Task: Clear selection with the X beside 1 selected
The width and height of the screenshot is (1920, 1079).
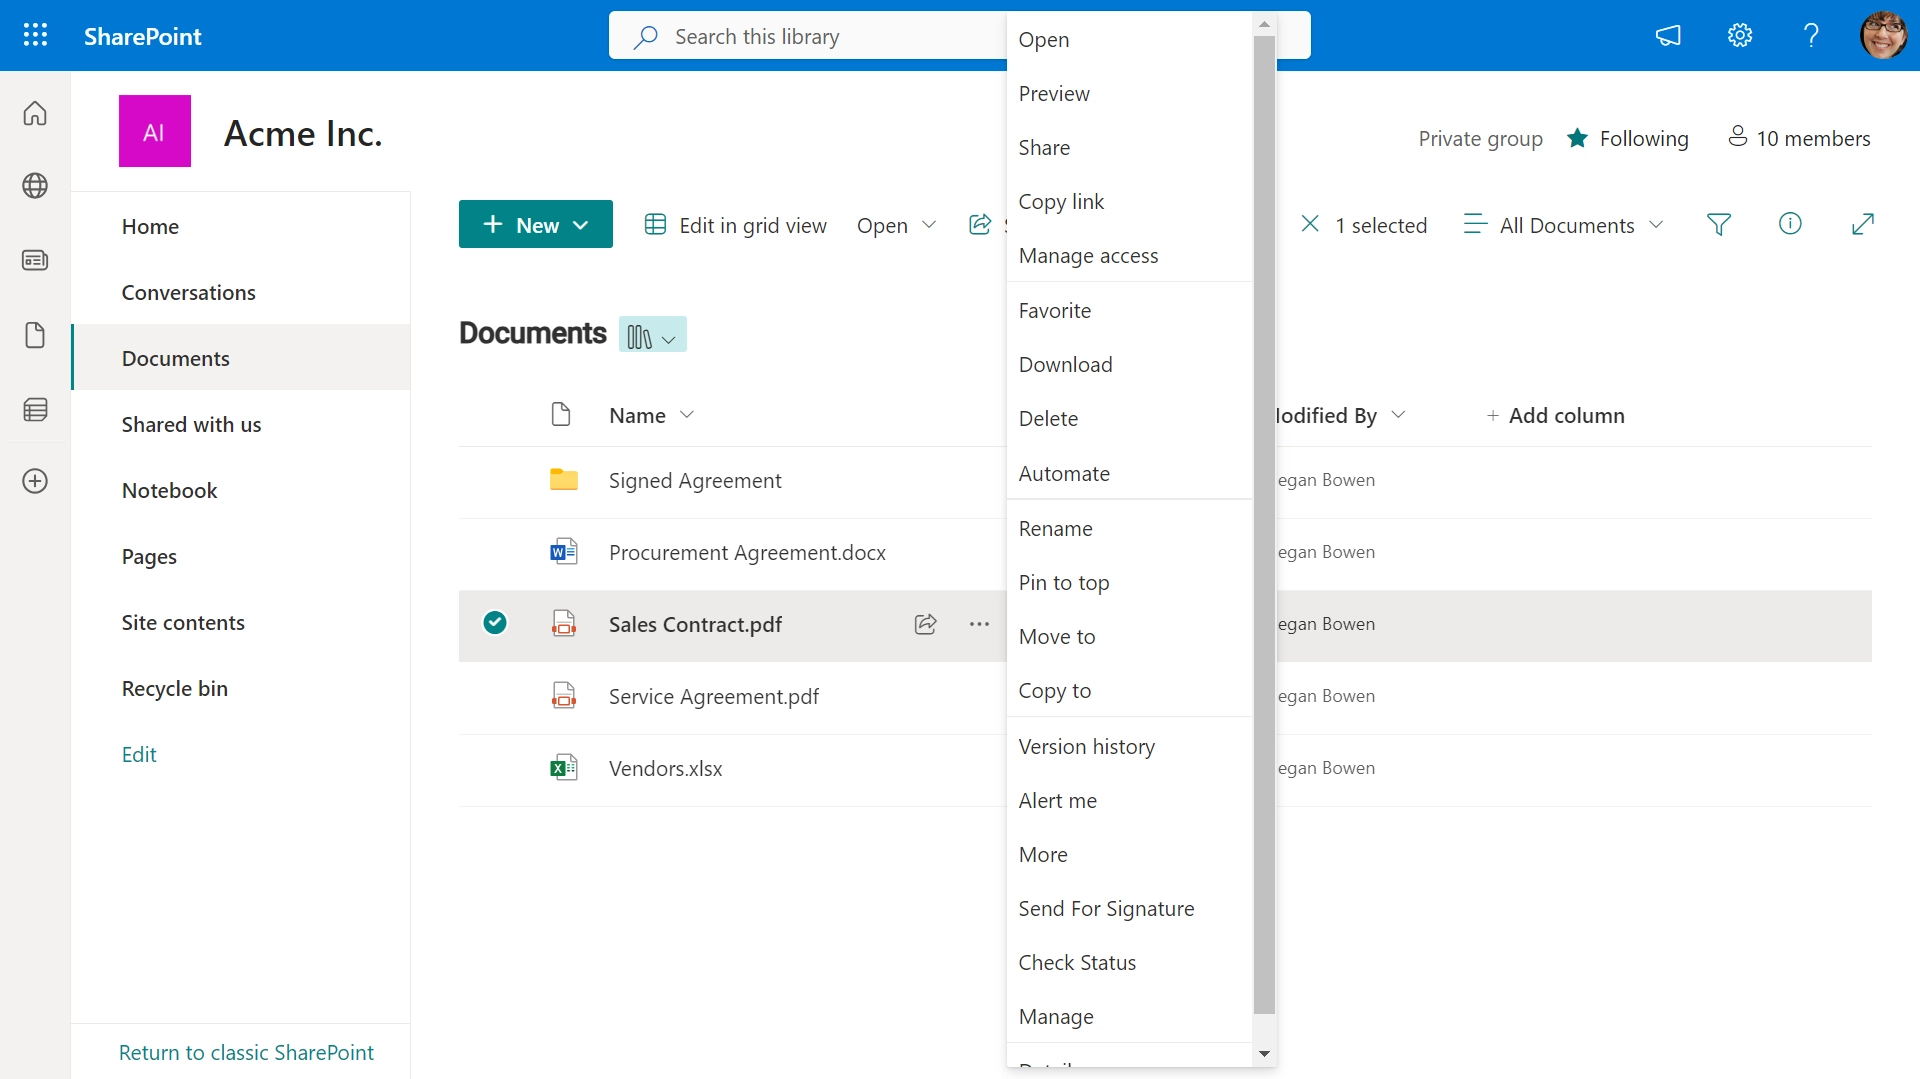Action: pyautogui.click(x=1310, y=224)
